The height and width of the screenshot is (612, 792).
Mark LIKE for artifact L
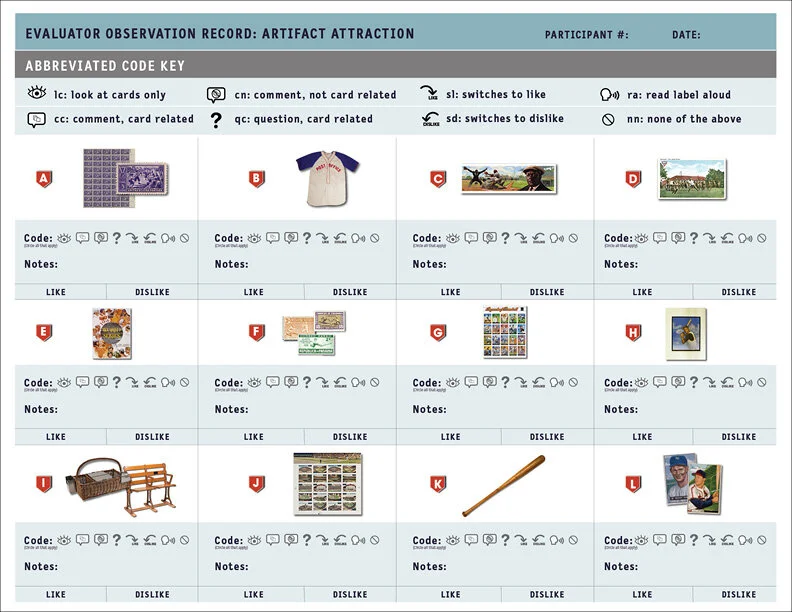pos(642,594)
